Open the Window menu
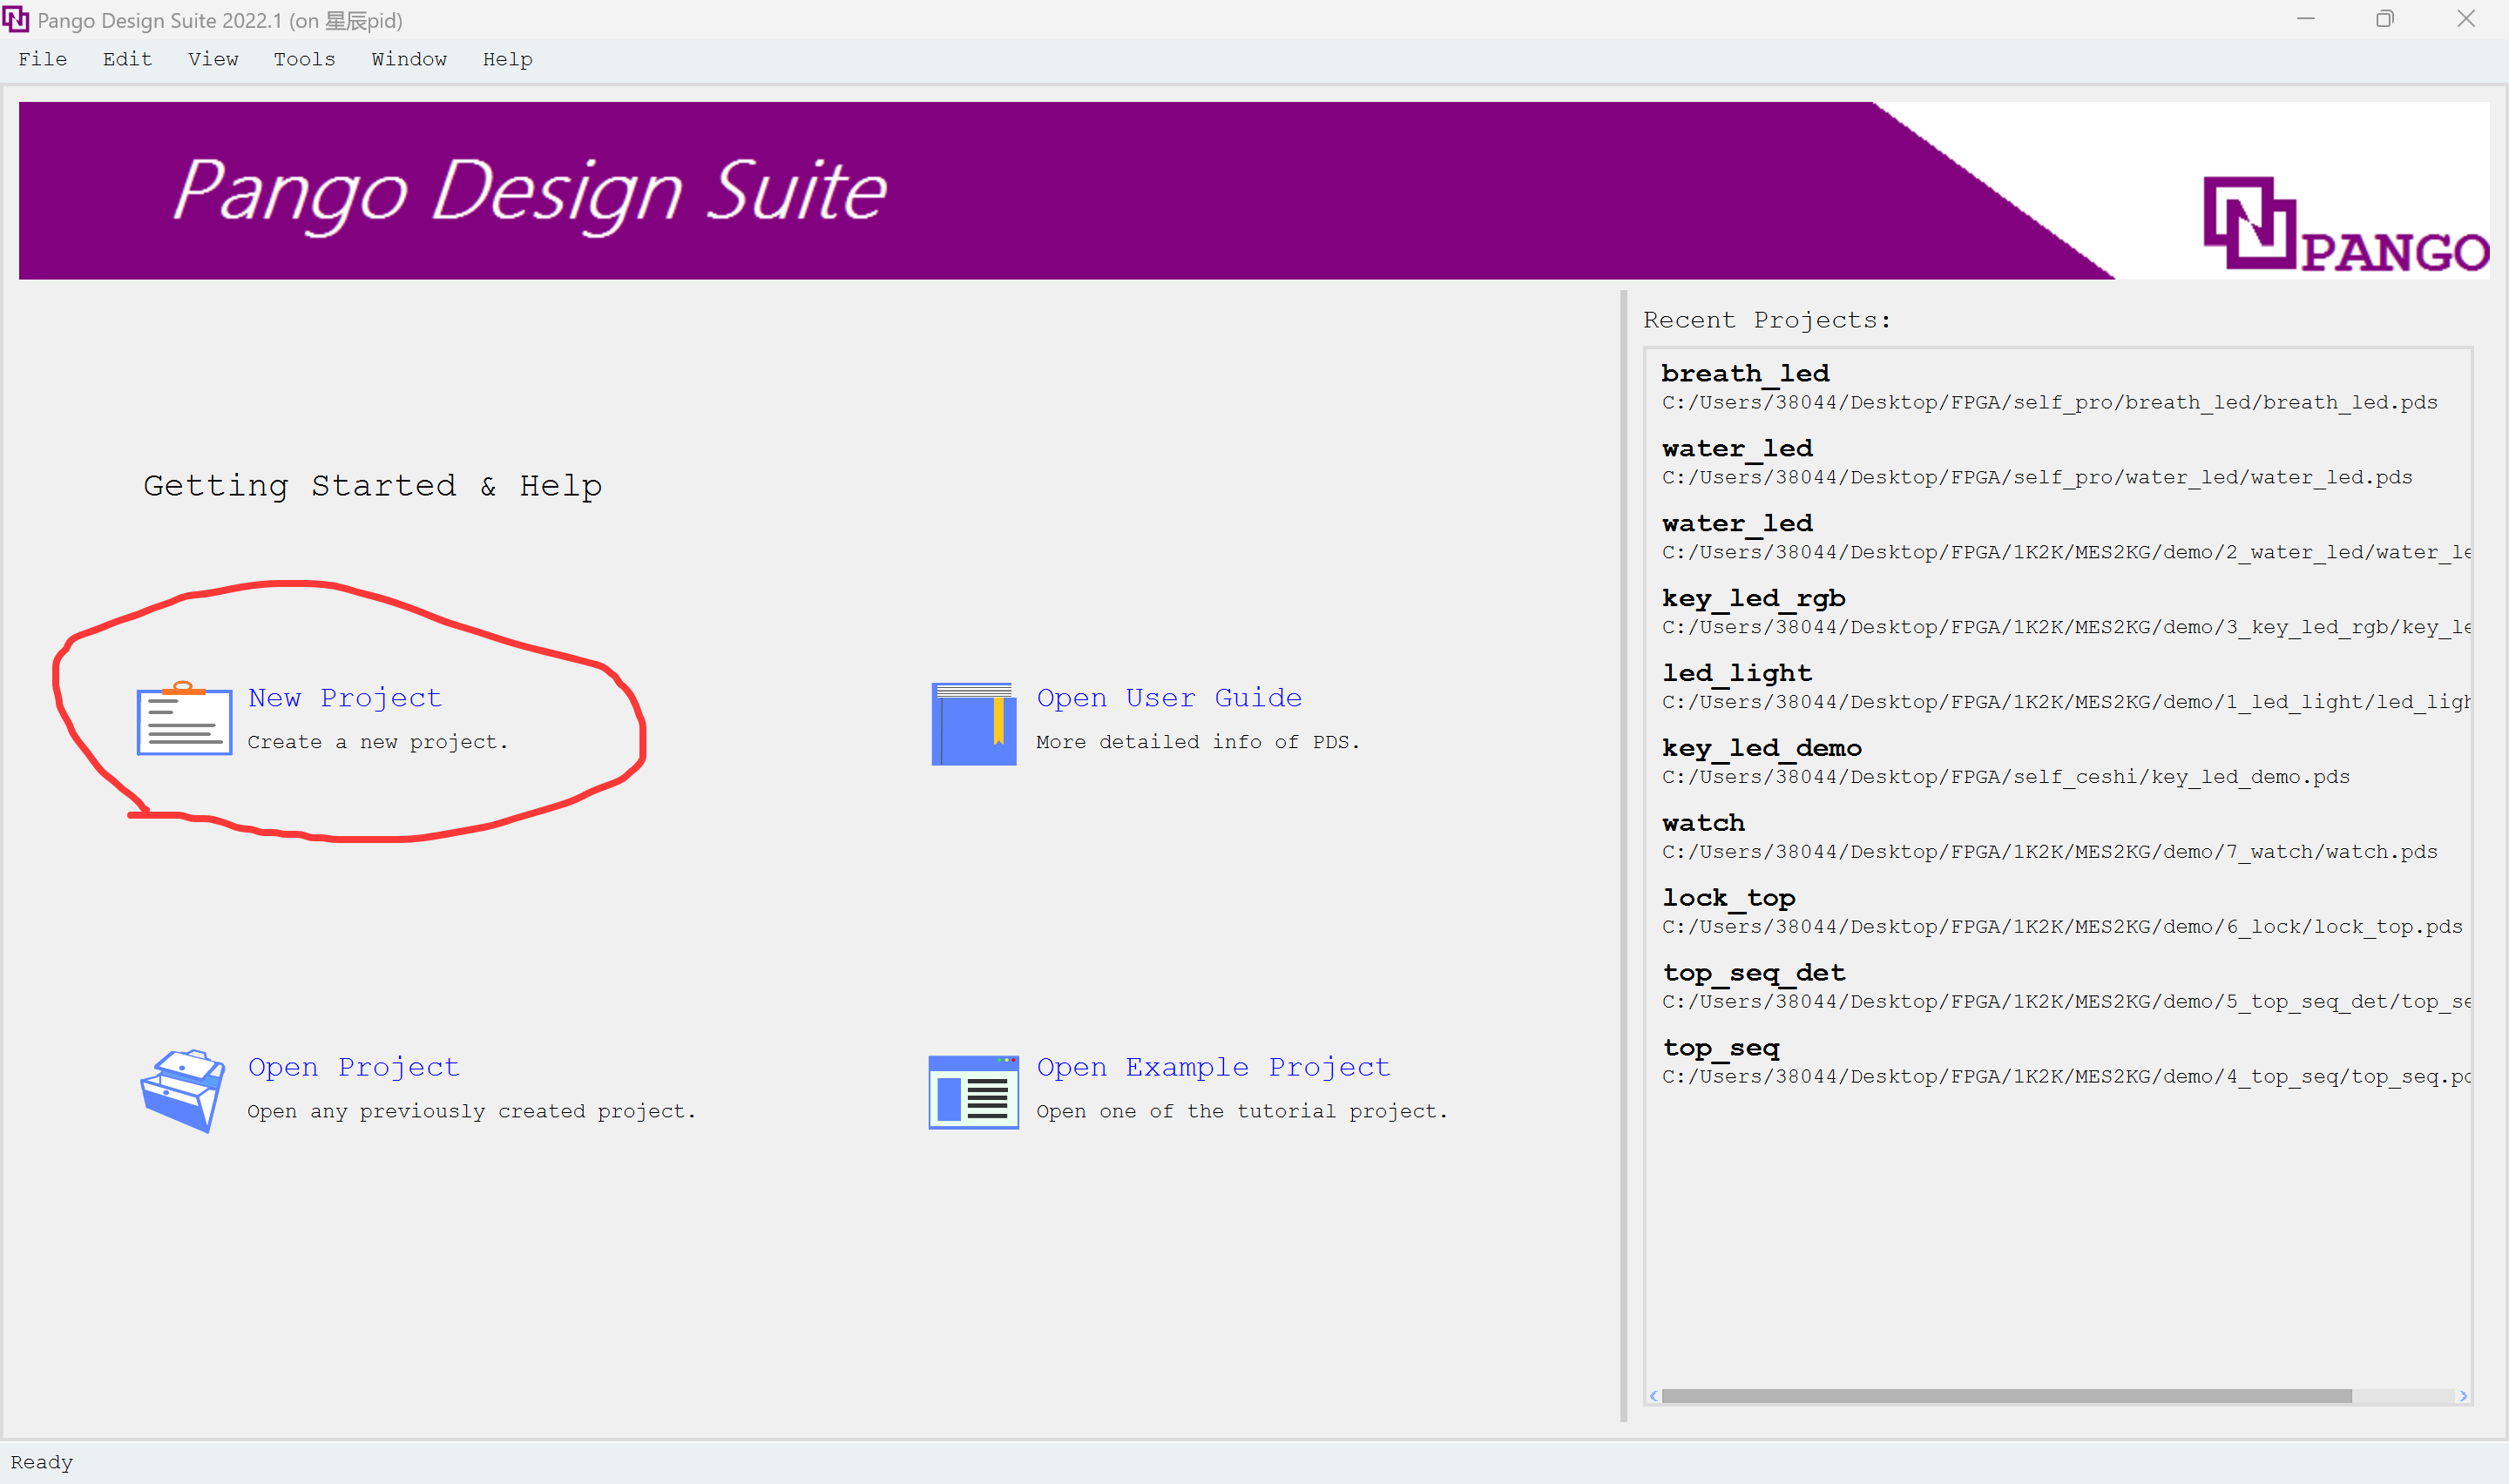Image resolution: width=2509 pixels, height=1484 pixels. tap(409, 59)
